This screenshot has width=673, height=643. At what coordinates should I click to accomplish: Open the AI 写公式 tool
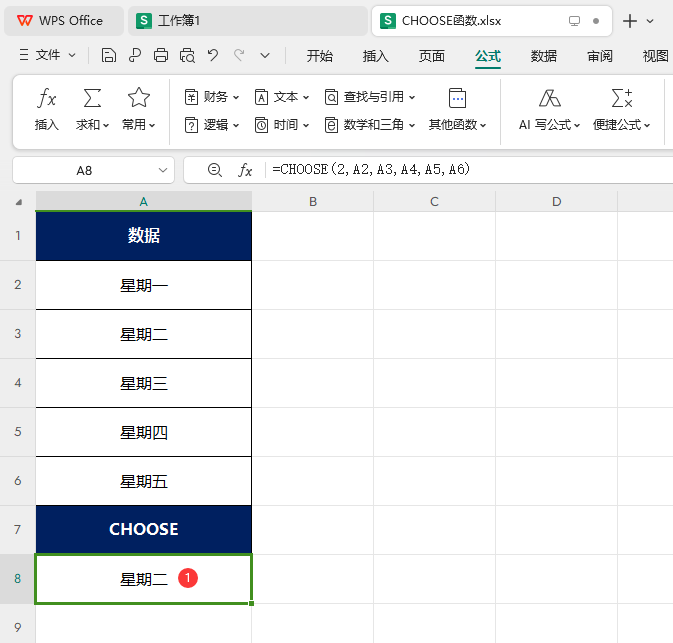click(549, 109)
